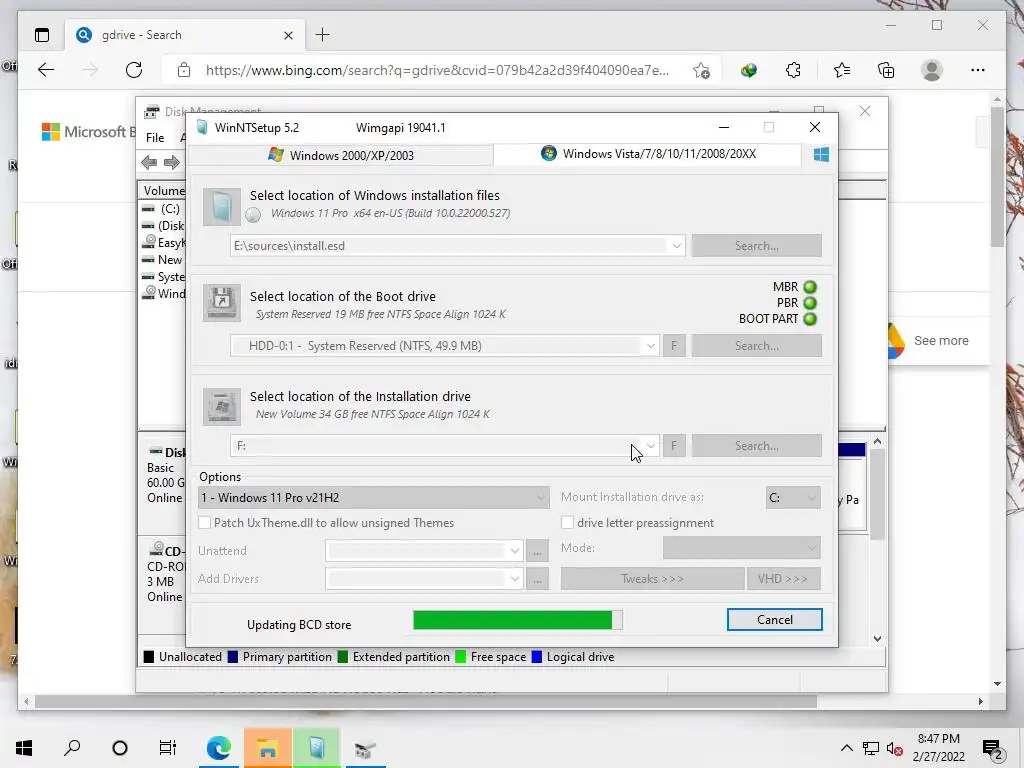1024x768 pixels.
Task: Open taskbar Search magnifier
Action: tap(72, 748)
